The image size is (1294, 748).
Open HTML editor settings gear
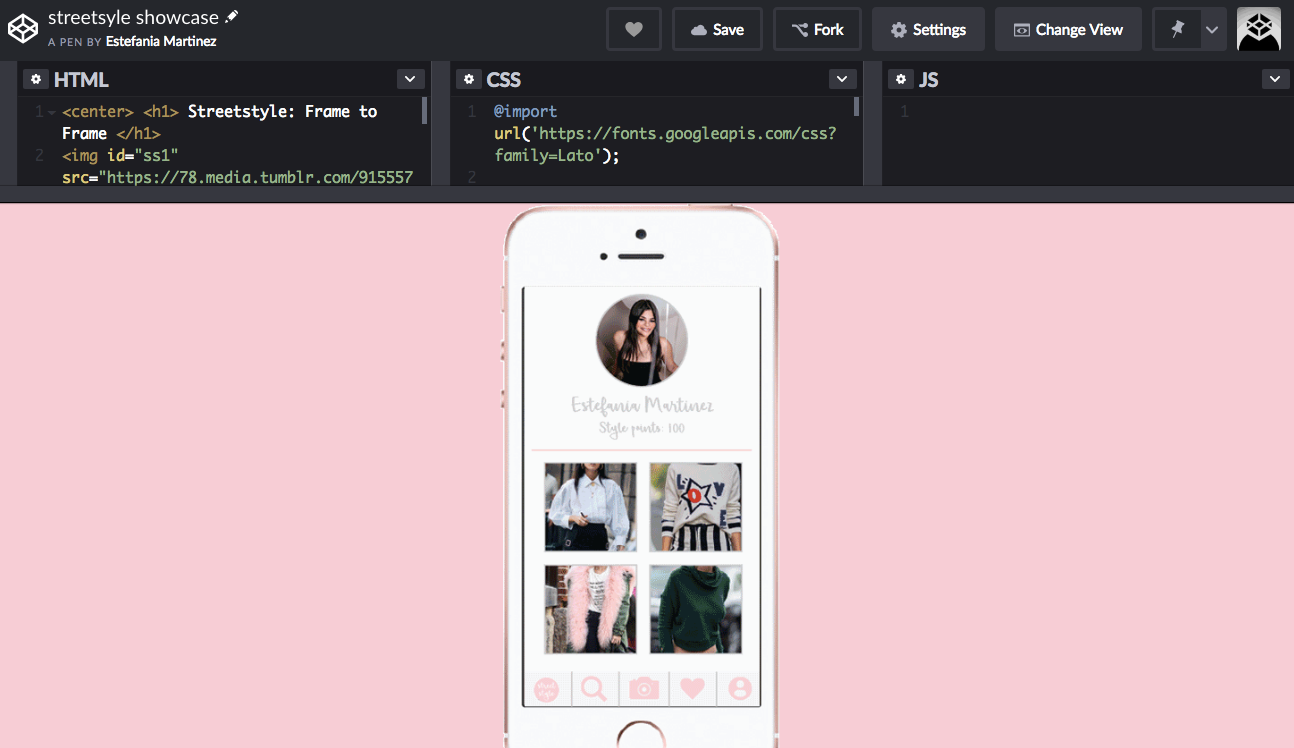pyautogui.click(x=35, y=79)
